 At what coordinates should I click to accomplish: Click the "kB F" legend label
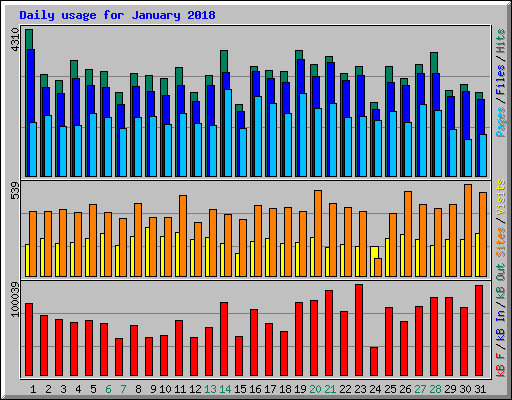501,365
